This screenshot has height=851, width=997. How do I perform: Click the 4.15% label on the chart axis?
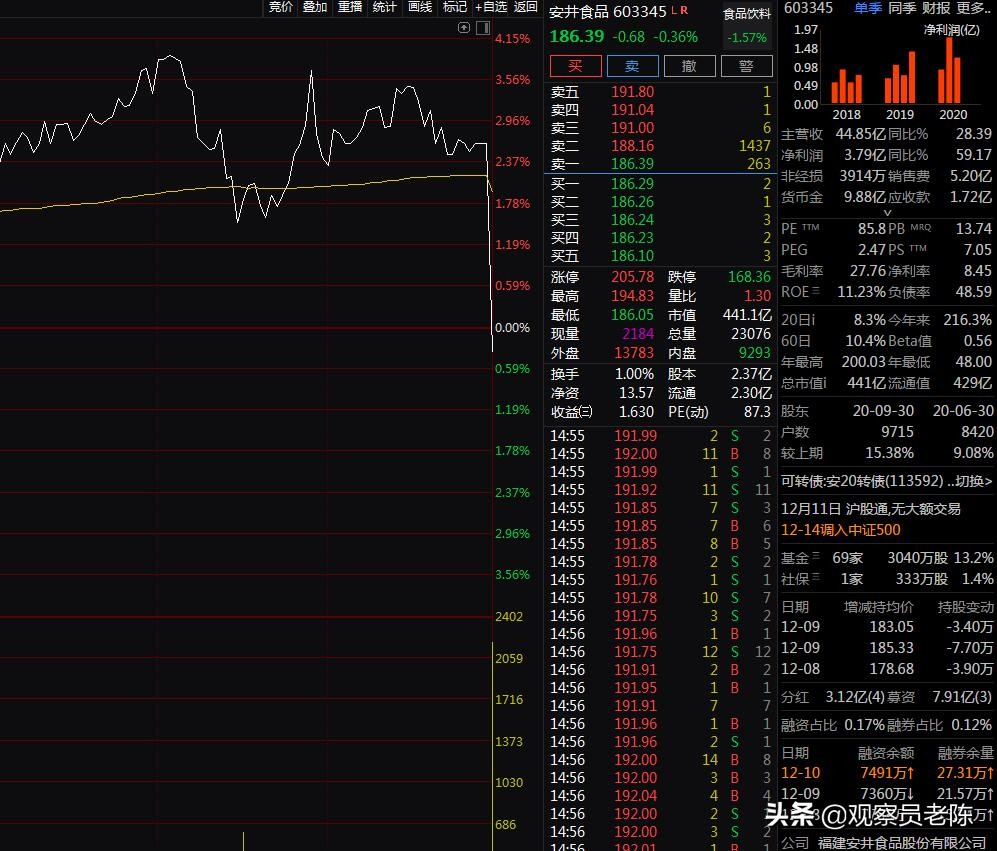[512, 38]
